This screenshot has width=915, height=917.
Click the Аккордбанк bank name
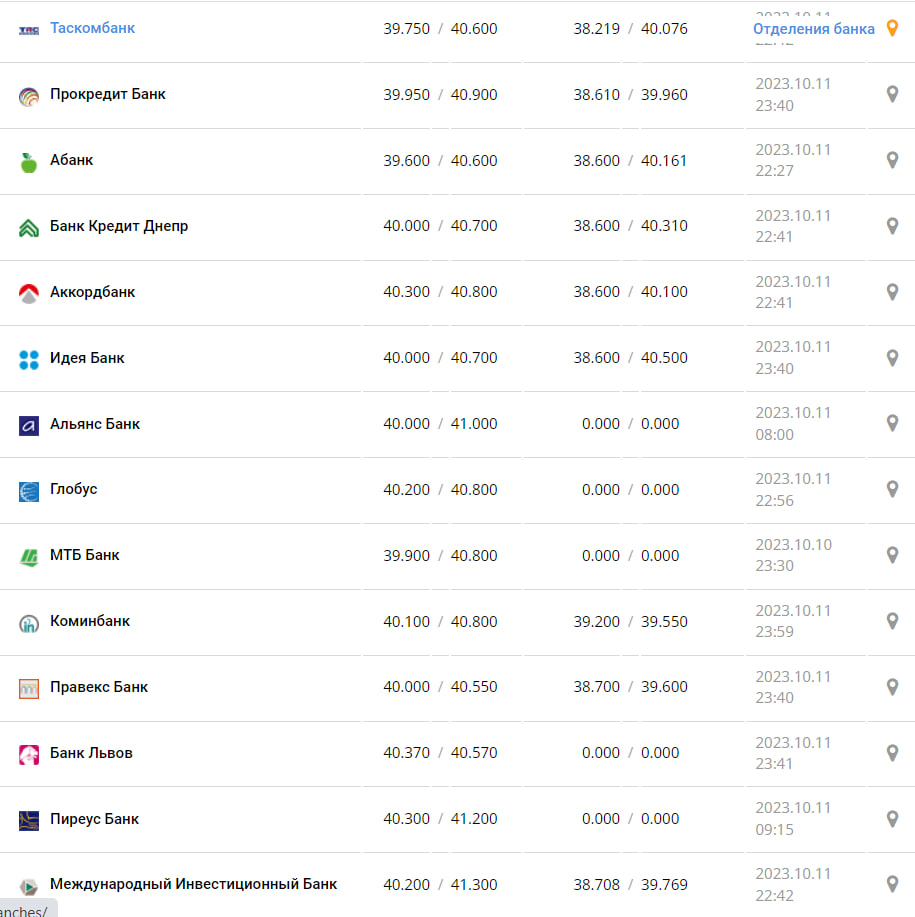[x=92, y=292]
